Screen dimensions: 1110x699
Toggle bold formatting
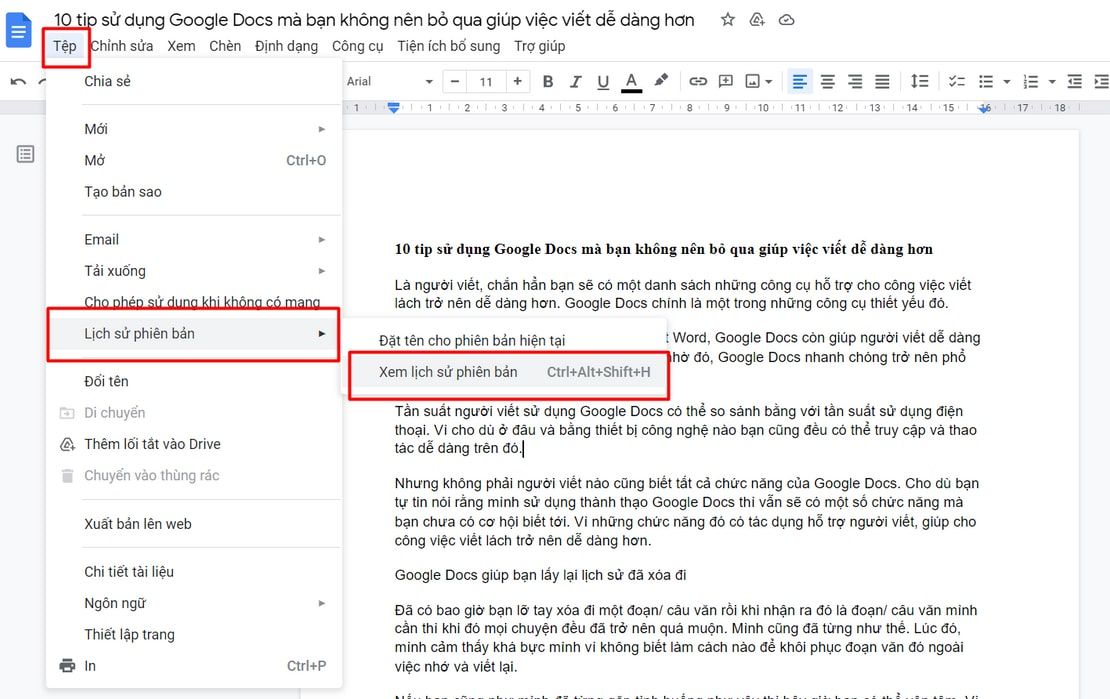(x=547, y=81)
